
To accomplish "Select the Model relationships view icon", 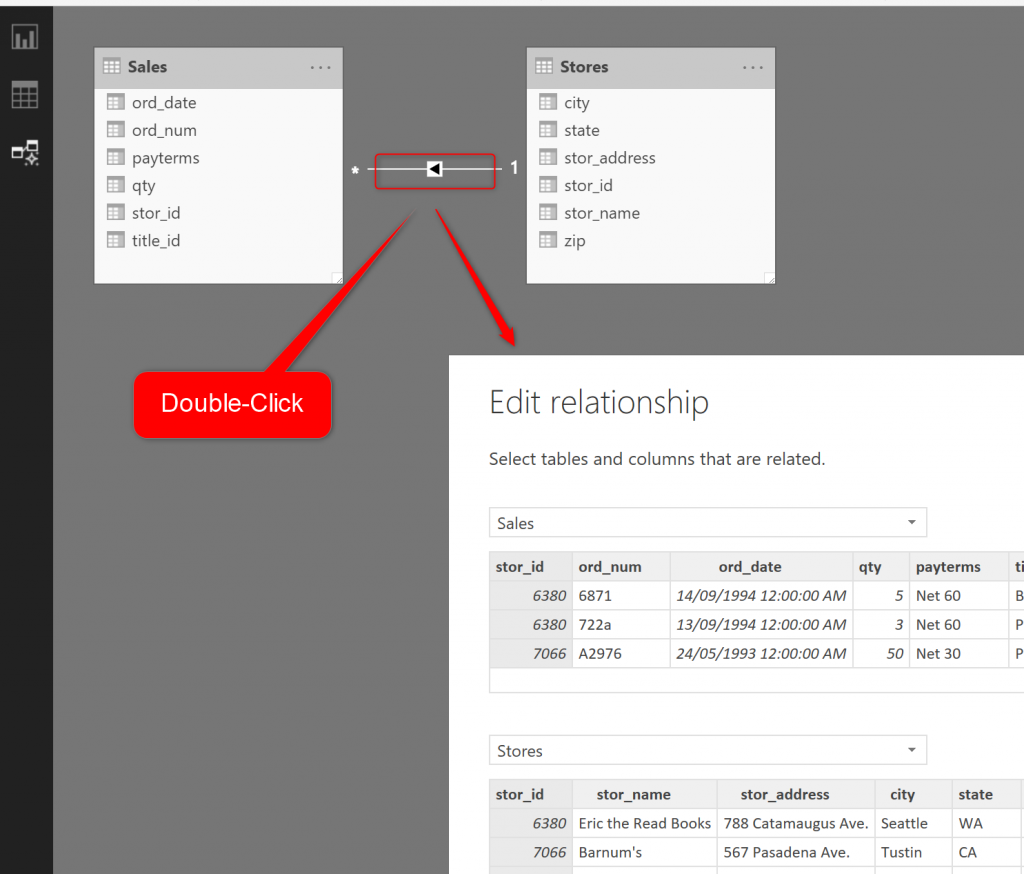I will (25, 153).
